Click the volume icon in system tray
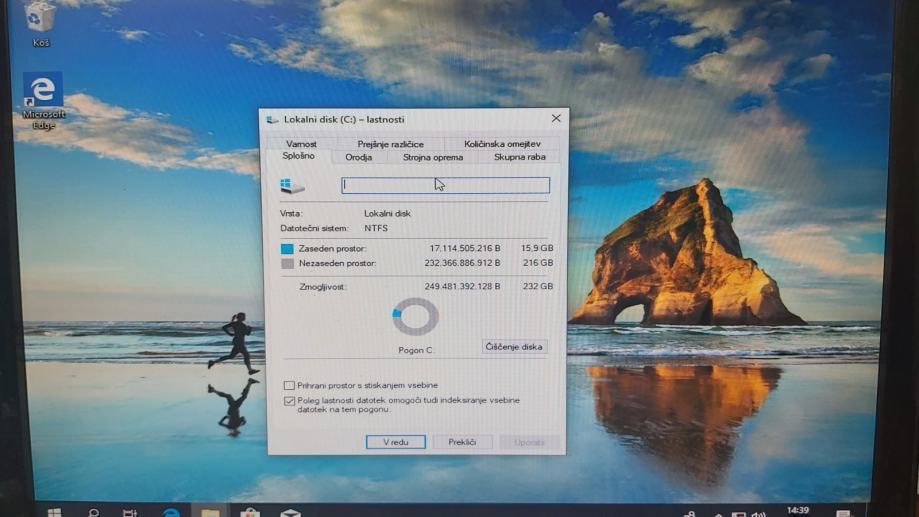The height and width of the screenshot is (517, 919). pos(759,513)
